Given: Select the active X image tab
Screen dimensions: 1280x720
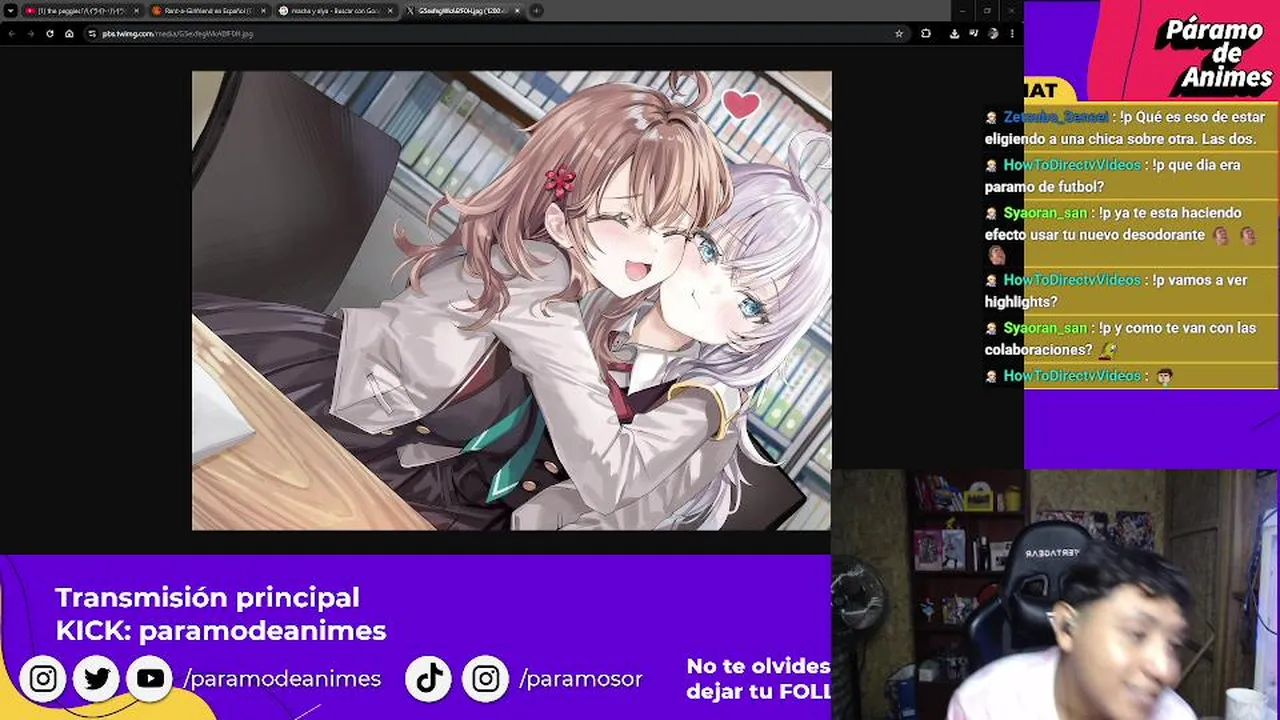Looking at the screenshot, I should (464, 11).
